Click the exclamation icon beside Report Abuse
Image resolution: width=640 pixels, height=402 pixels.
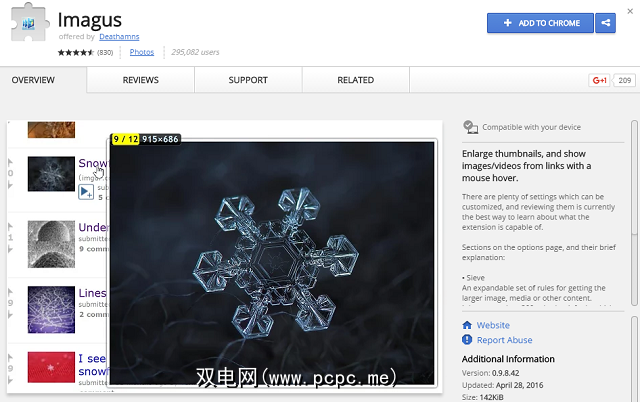pyautogui.click(x=467, y=340)
